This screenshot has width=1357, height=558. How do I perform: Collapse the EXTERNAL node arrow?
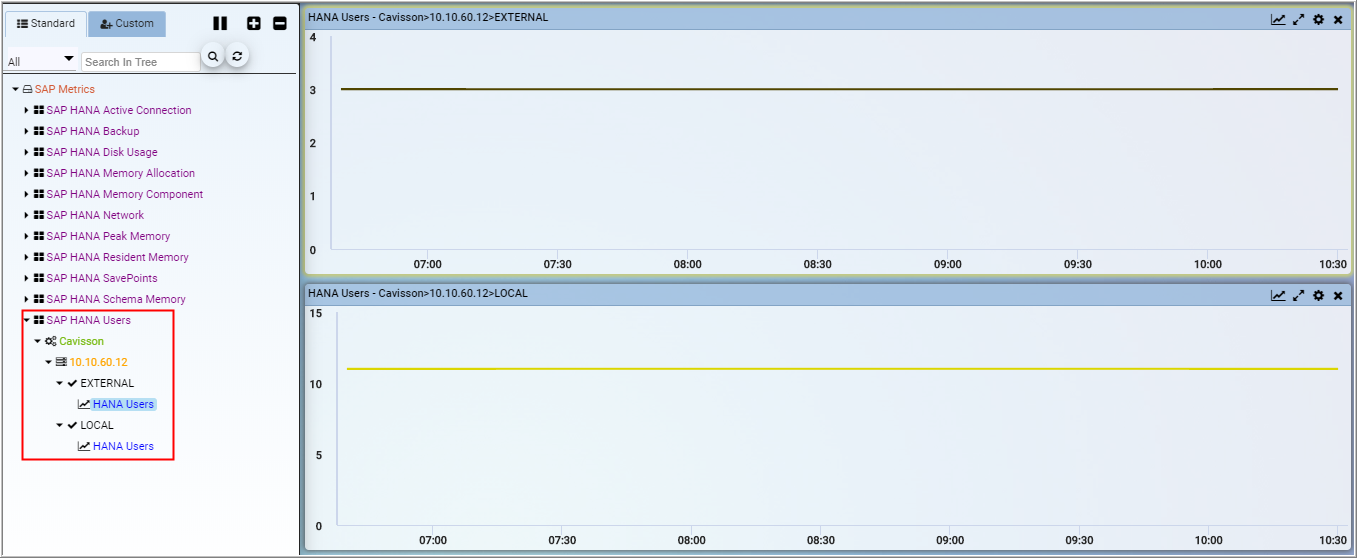[60, 384]
